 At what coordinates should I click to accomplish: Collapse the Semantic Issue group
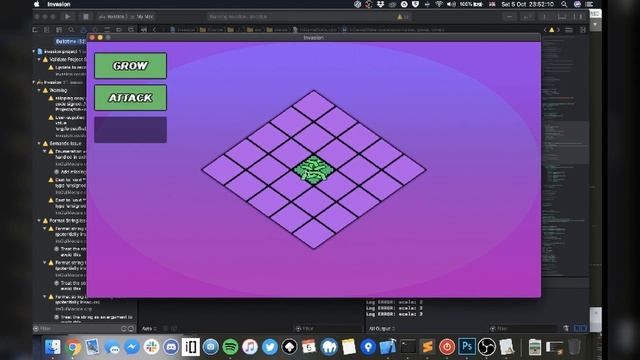tap(39, 144)
